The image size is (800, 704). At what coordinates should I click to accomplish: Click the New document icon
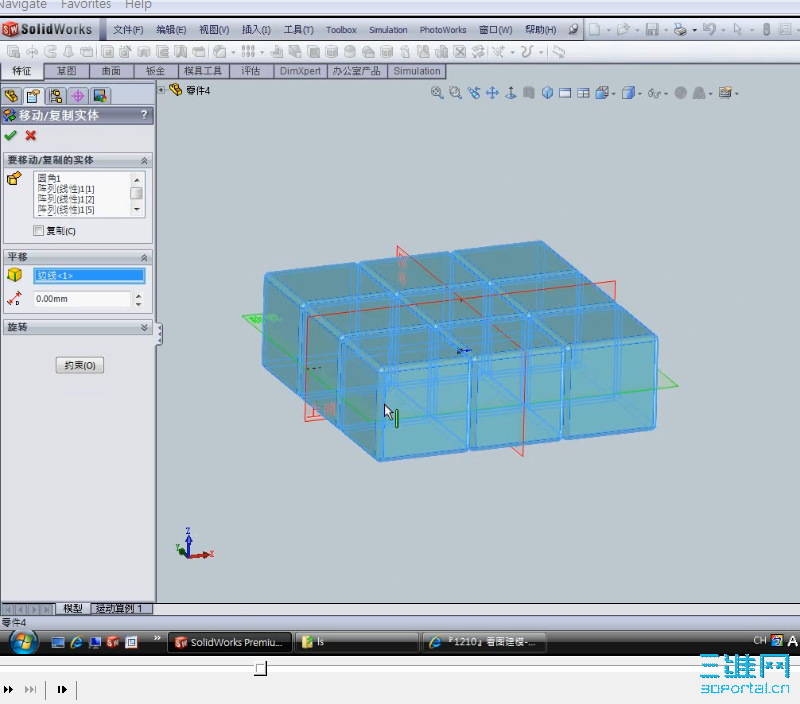coord(594,29)
